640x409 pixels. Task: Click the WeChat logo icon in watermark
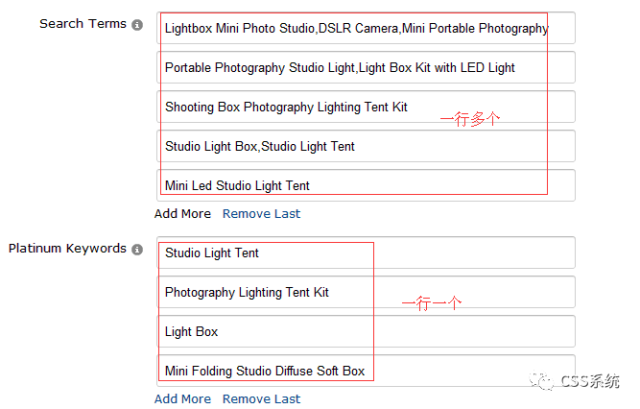tap(540, 381)
